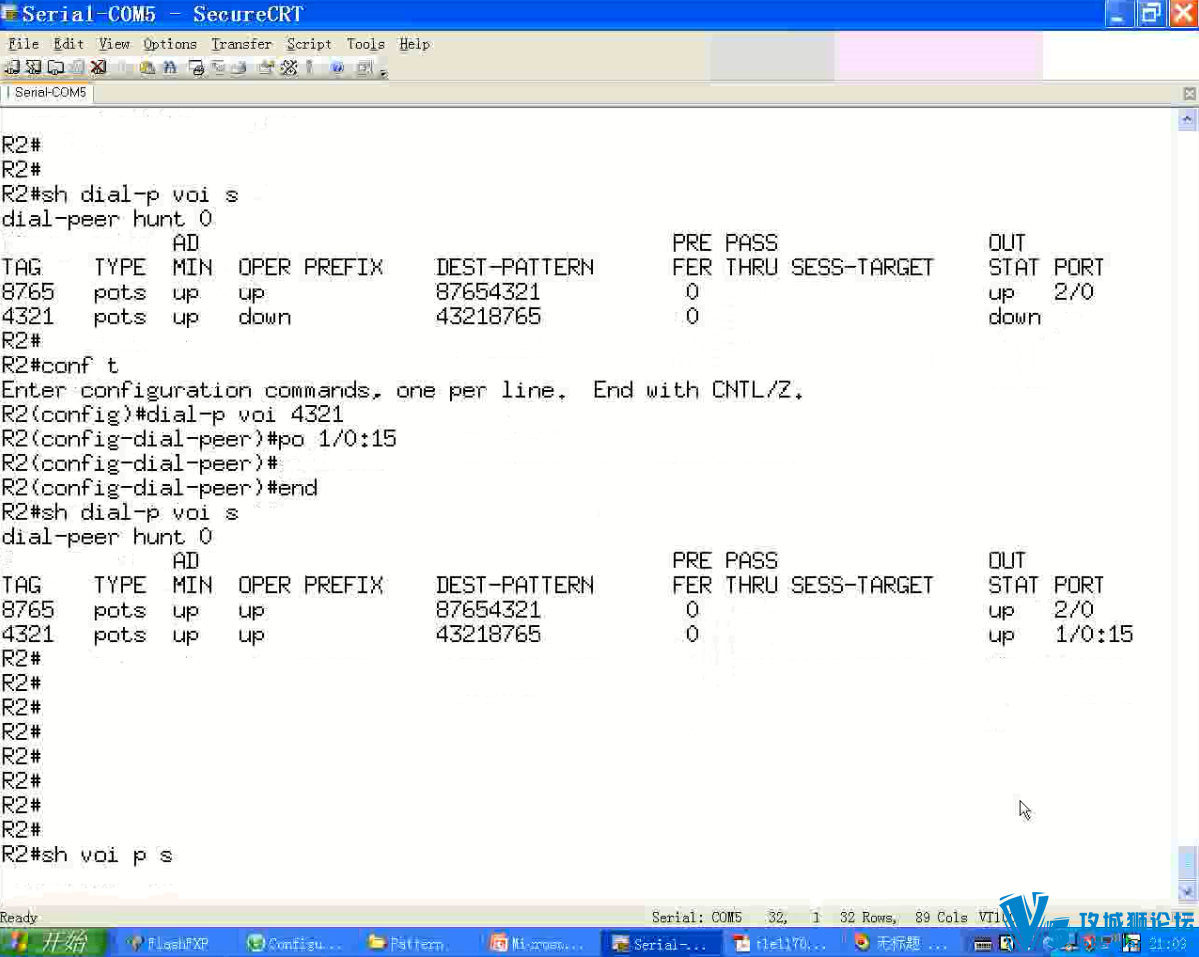Click the Print Screen toolbar icon
This screenshot has width=1199, height=957.
(x=197, y=67)
